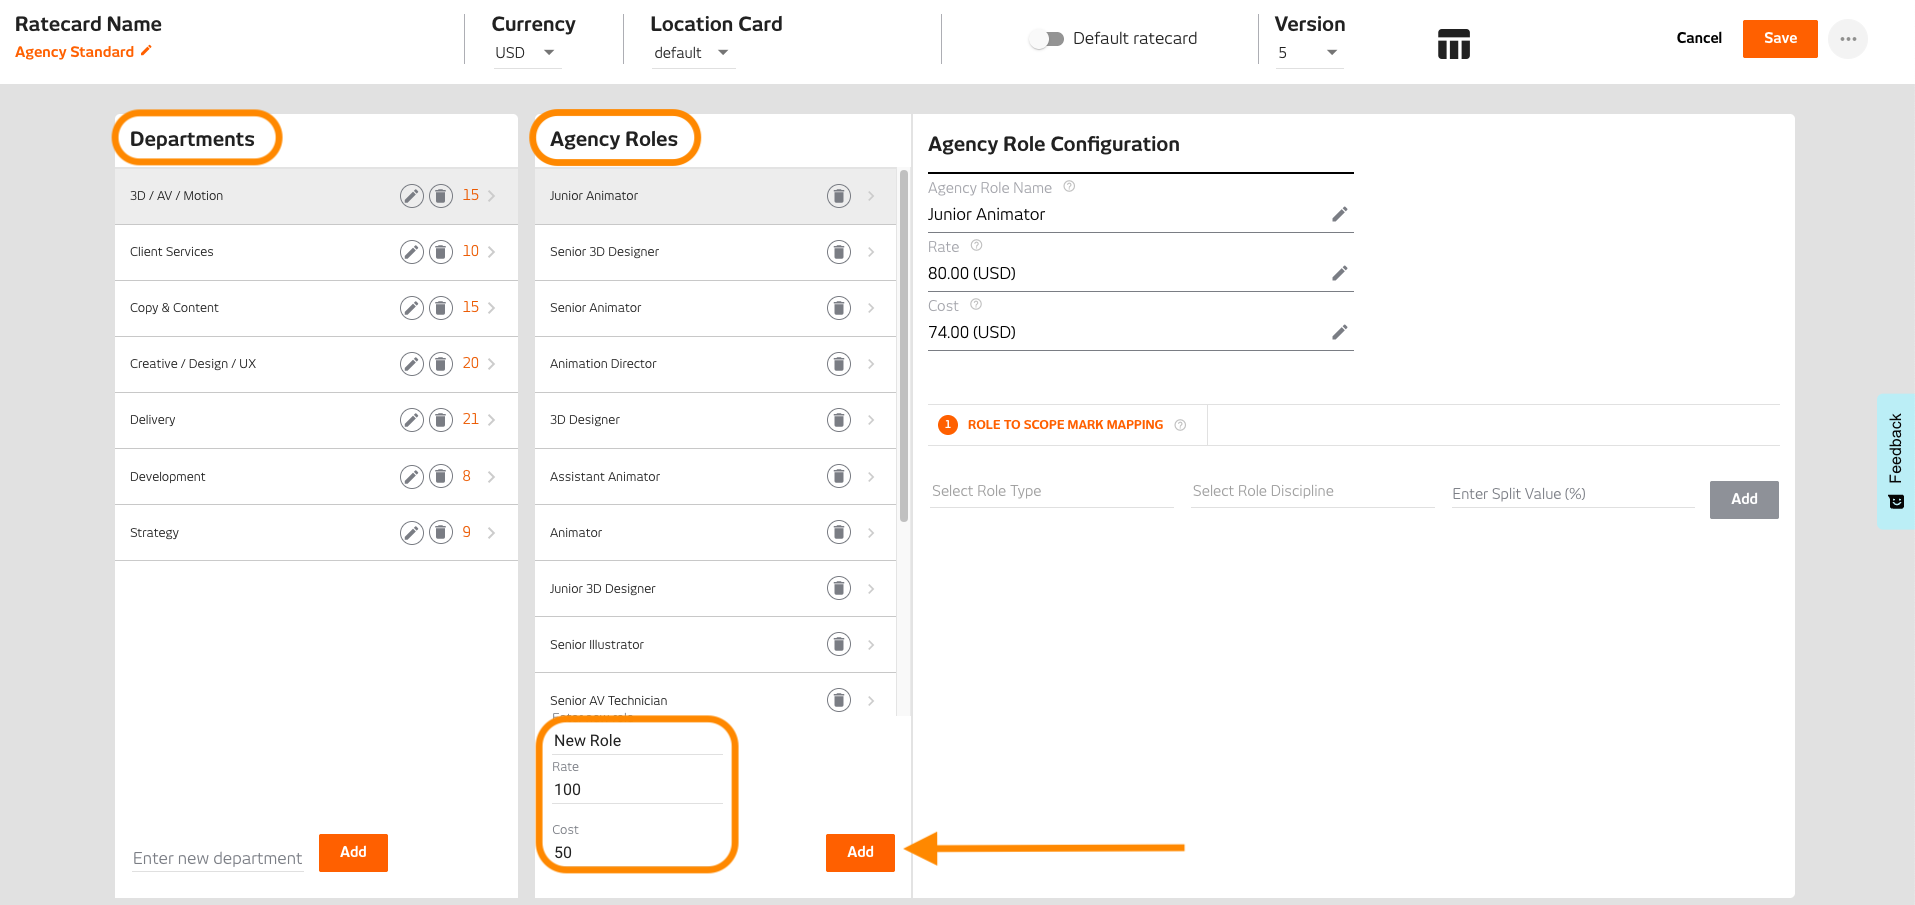The height and width of the screenshot is (905, 1915).
Task: Delete the Client Services department
Action: pos(441,252)
